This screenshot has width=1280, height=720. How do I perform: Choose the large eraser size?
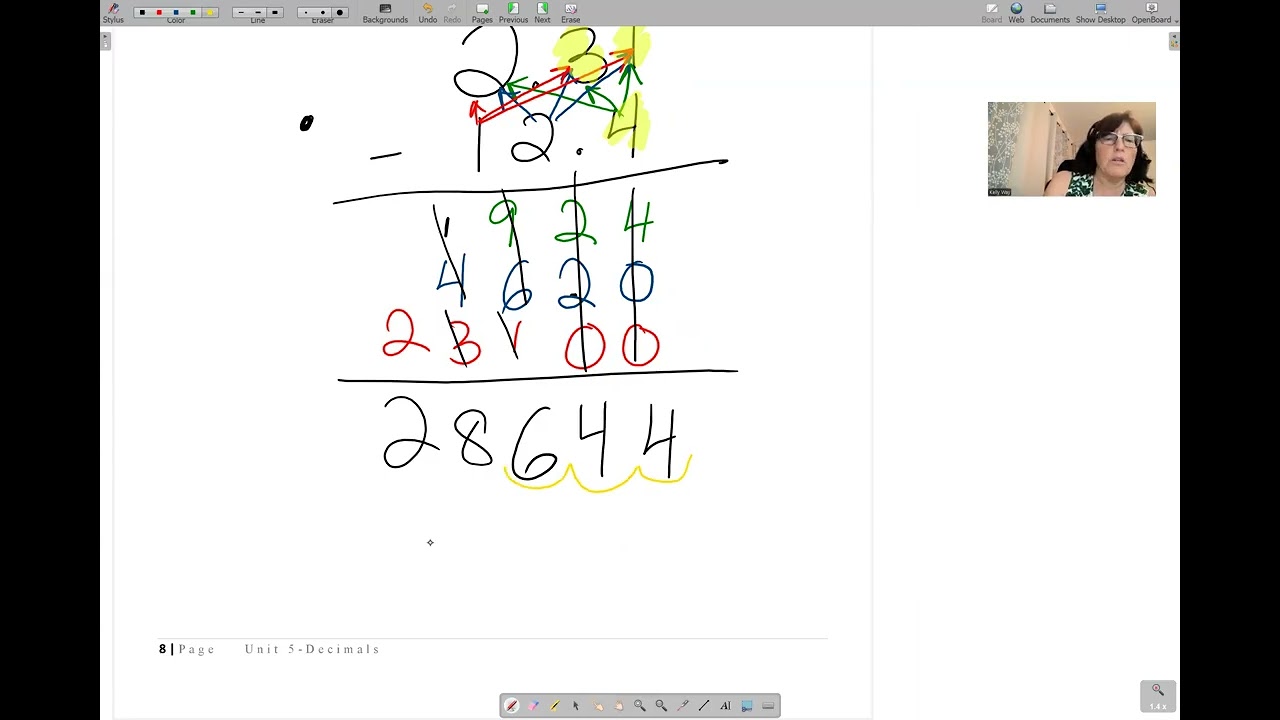(340, 12)
